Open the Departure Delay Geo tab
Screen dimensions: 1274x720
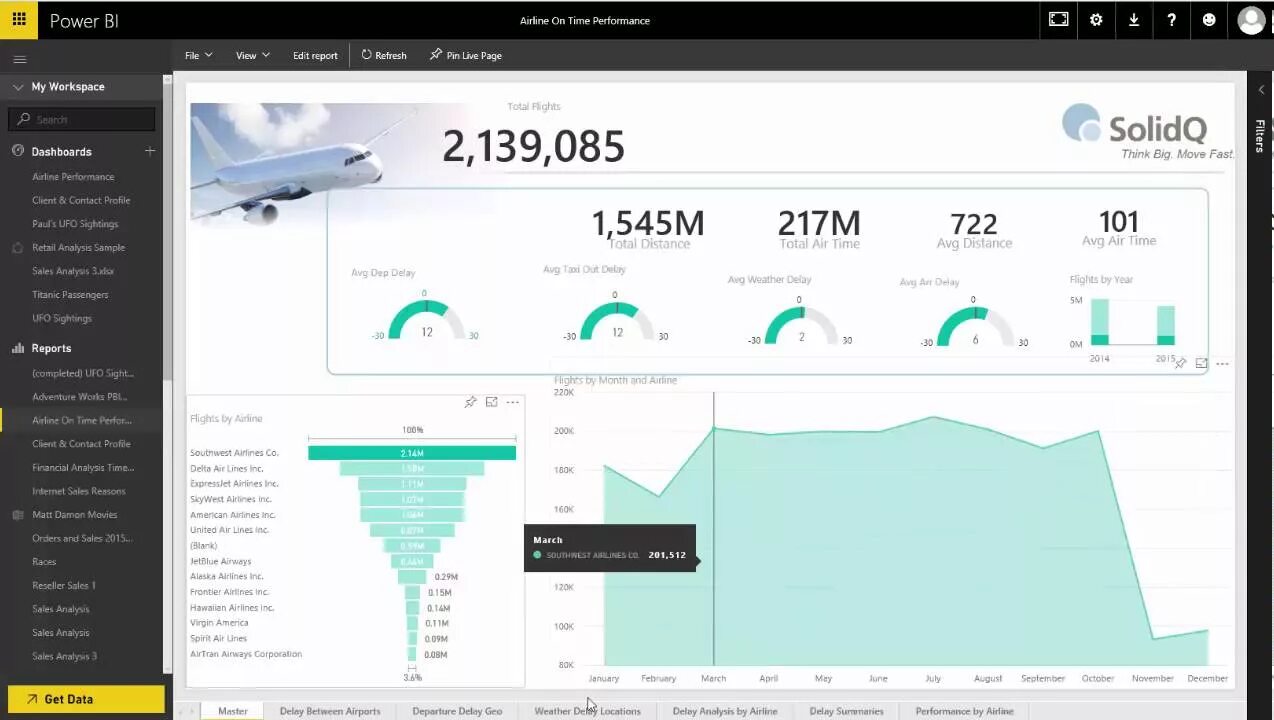click(x=457, y=711)
